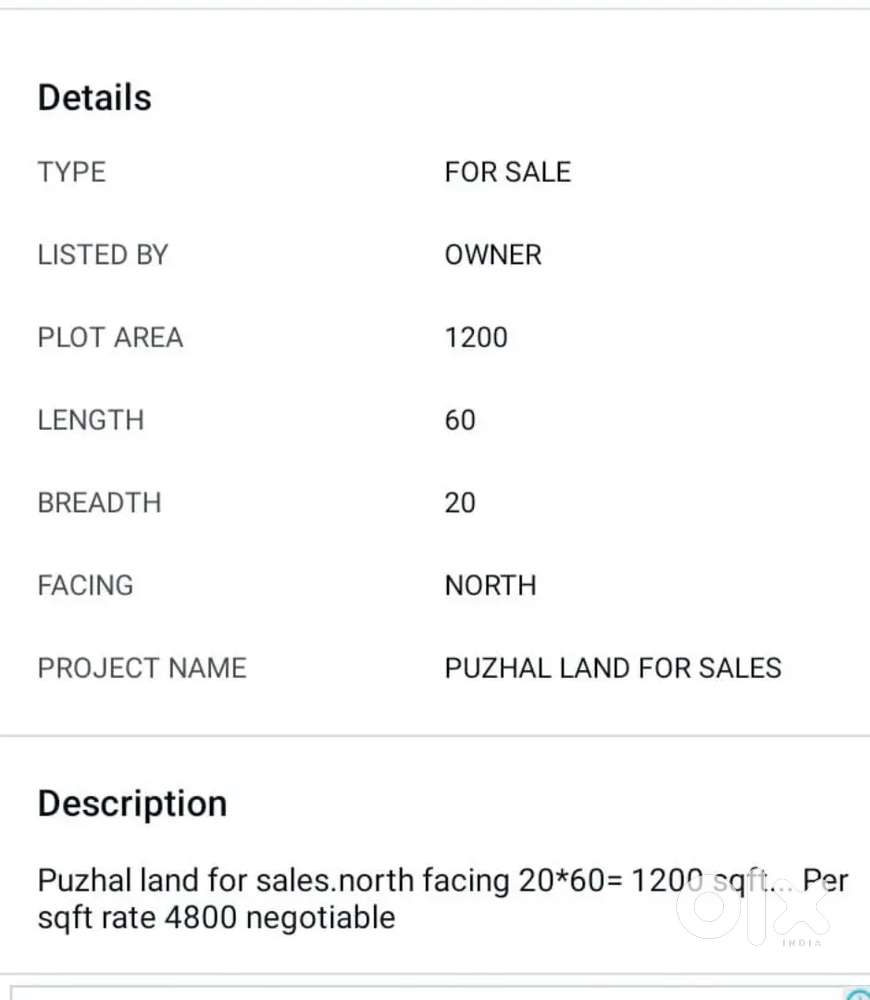The width and height of the screenshot is (870, 1000).
Task: Select the TYPE field label
Action: tap(72, 172)
